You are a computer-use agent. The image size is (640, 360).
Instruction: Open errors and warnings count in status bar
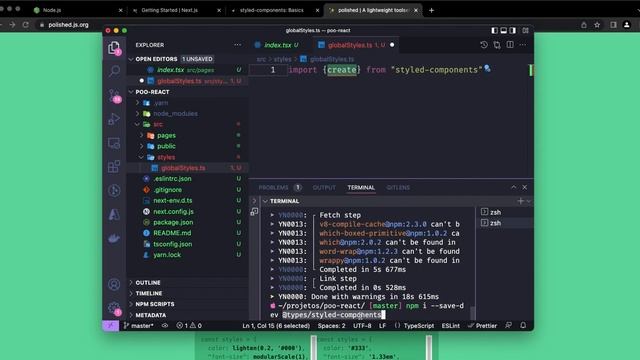pos(189,325)
